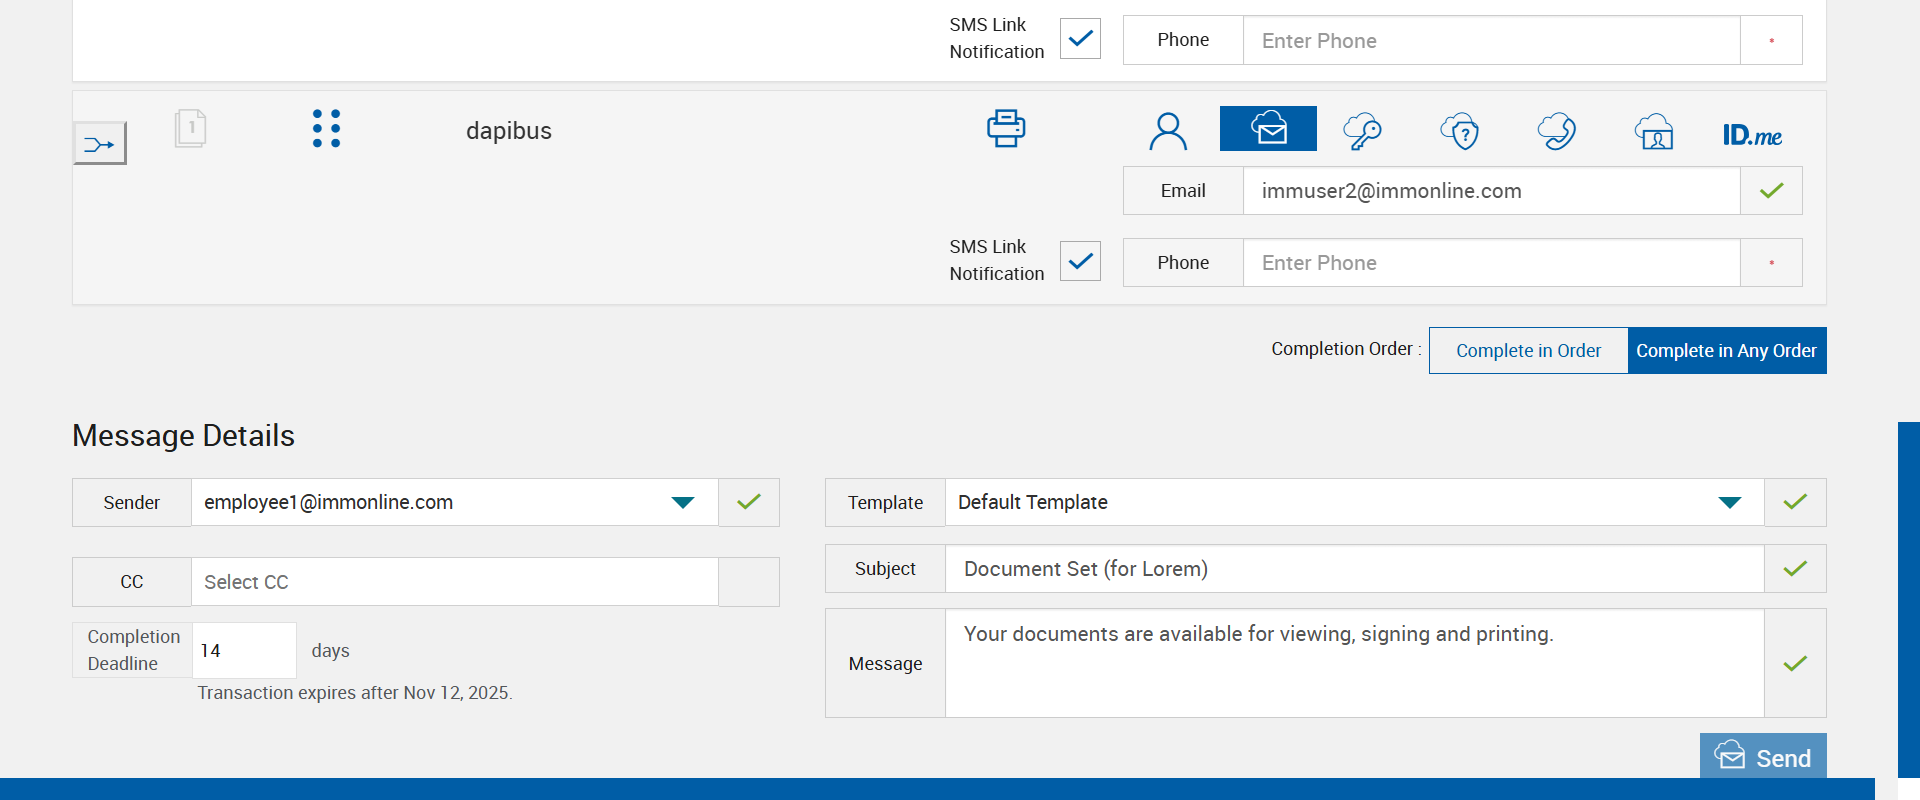Screen dimensions: 1920x800
Task: Switch to Complete in Order
Action: pyautogui.click(x=1528, y=351)
